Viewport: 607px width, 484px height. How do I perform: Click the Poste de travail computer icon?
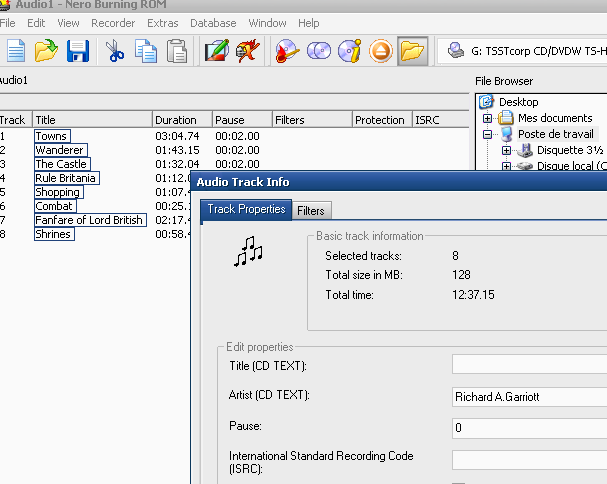[506, 134]
